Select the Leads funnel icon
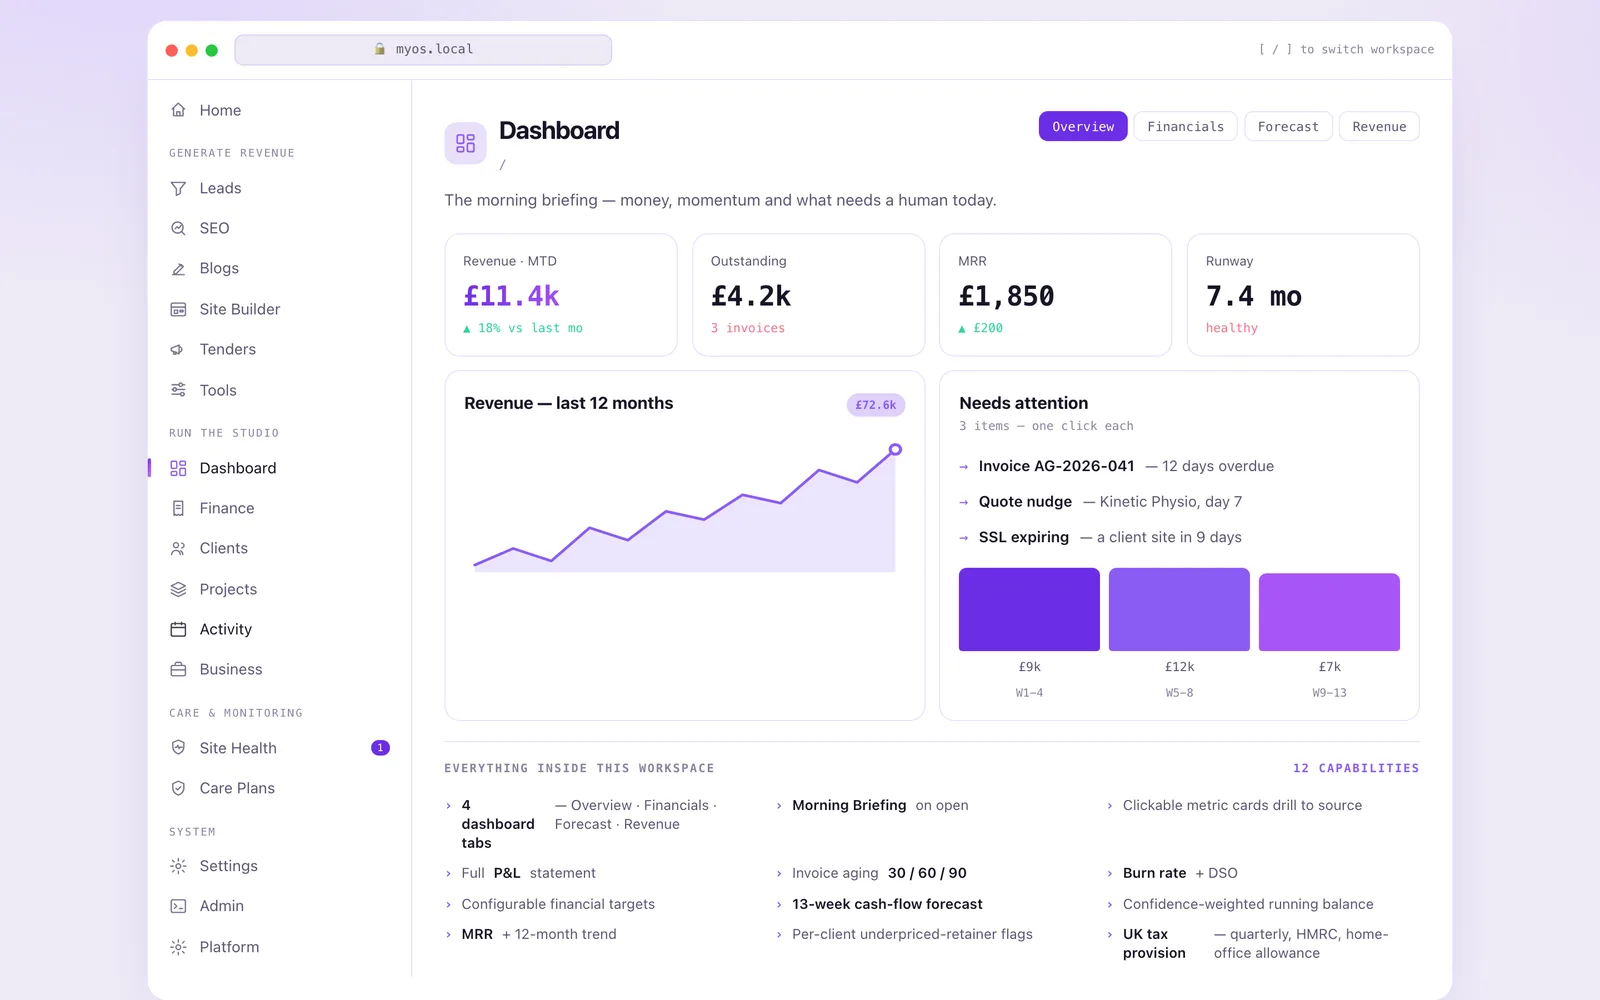This screenshot has width=1600, height=1000. point(178,188)
